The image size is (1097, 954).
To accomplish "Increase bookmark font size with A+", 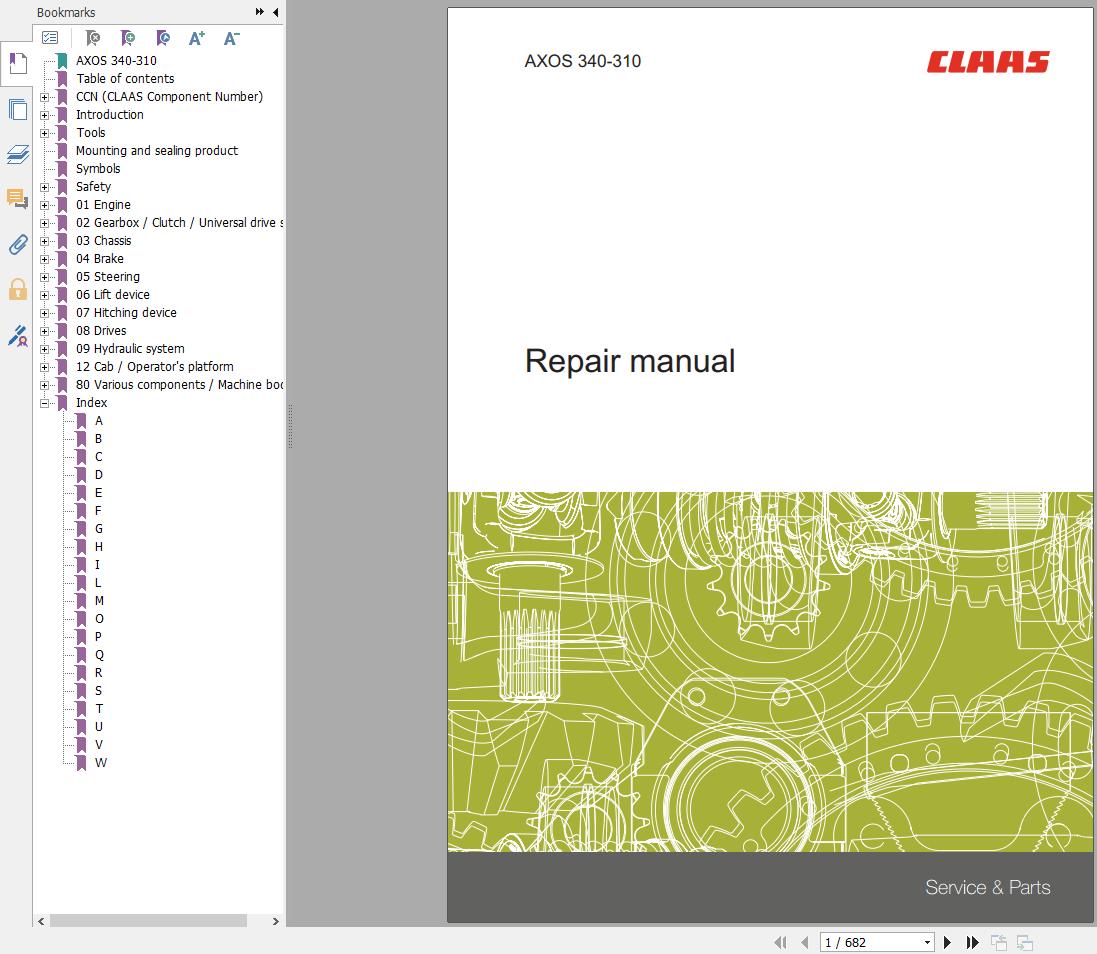I will (x=197, y=38).
